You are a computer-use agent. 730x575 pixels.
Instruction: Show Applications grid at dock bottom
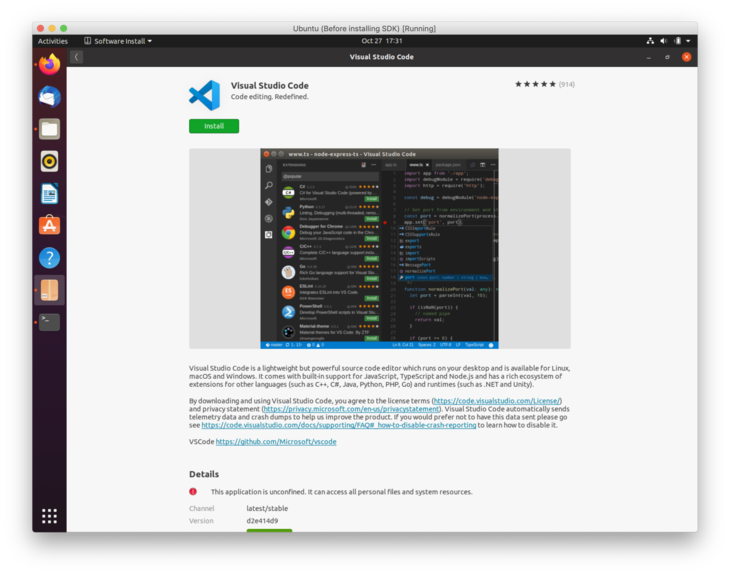(x=49, y=516)
